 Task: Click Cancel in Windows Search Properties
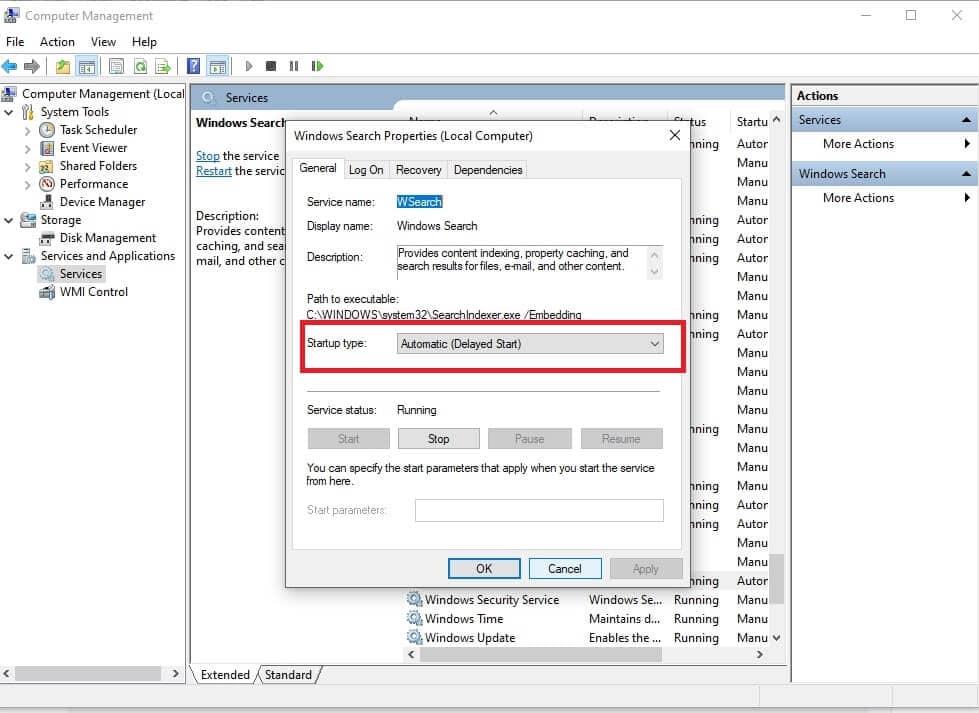click(564, 569)
